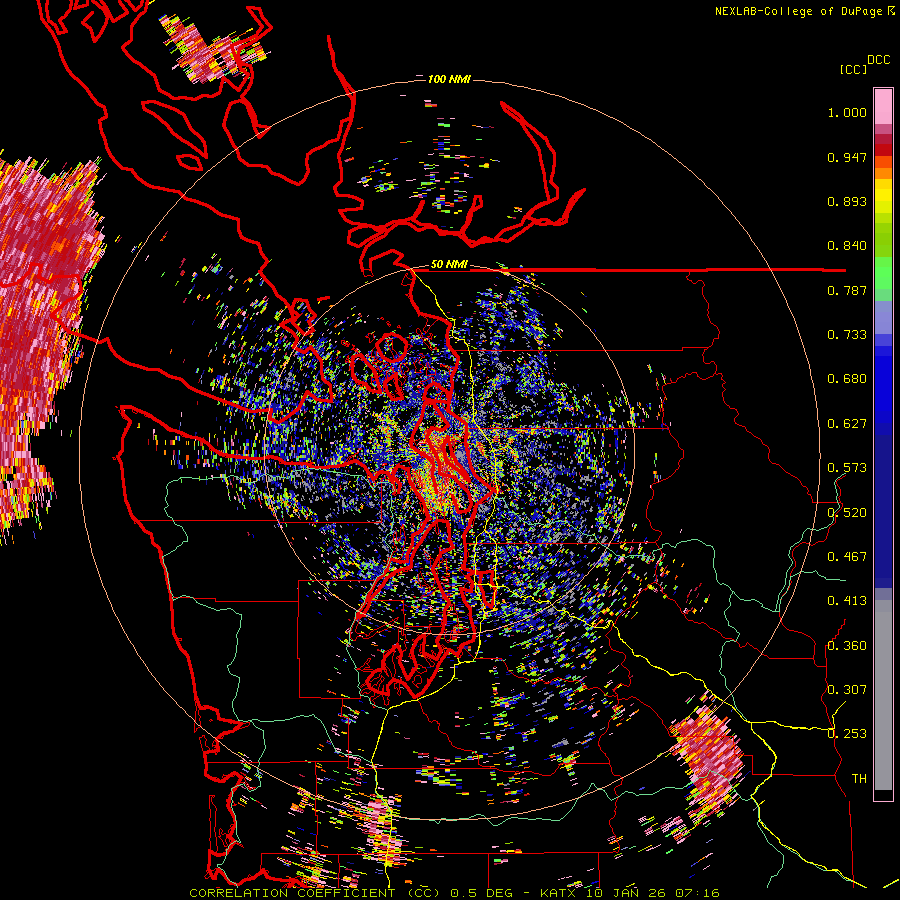Screen dimensions: 900x900
Task: Pick the pink color bar segment at 1.000
Action: (883, 107)
